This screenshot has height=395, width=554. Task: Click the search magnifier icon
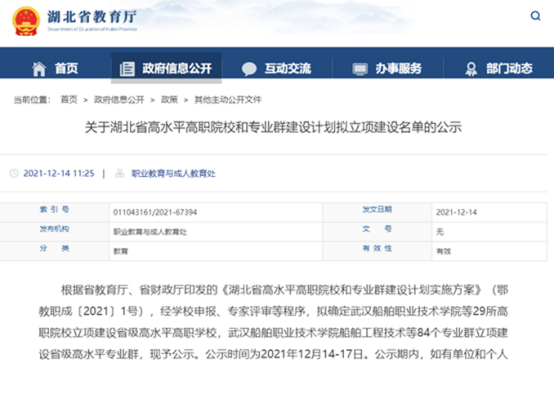(x=535, y=16)
